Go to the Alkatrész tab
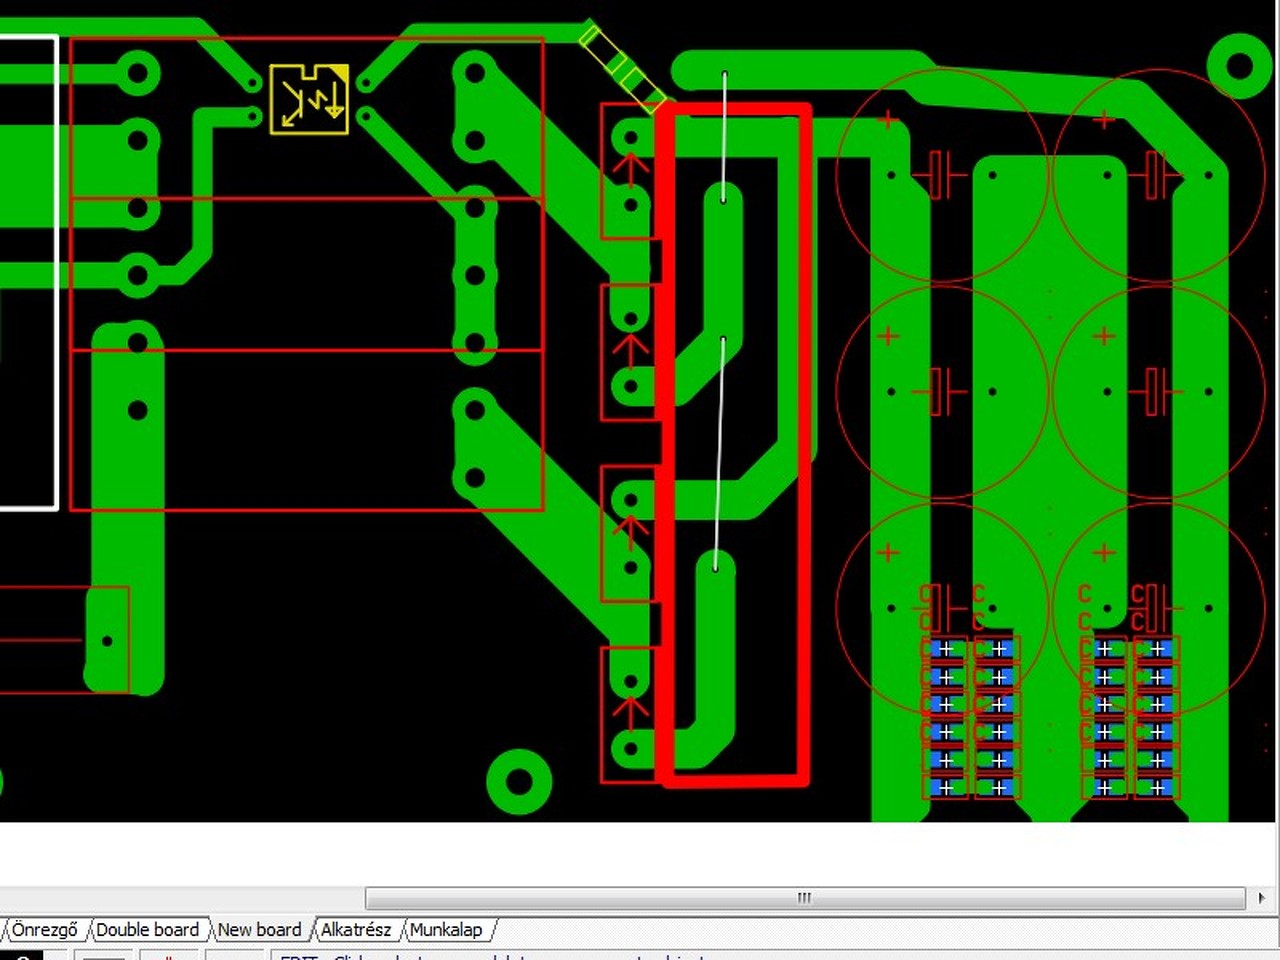This screenshot has height=960, width=1280. pyautogui.click(x=355, y=930)
